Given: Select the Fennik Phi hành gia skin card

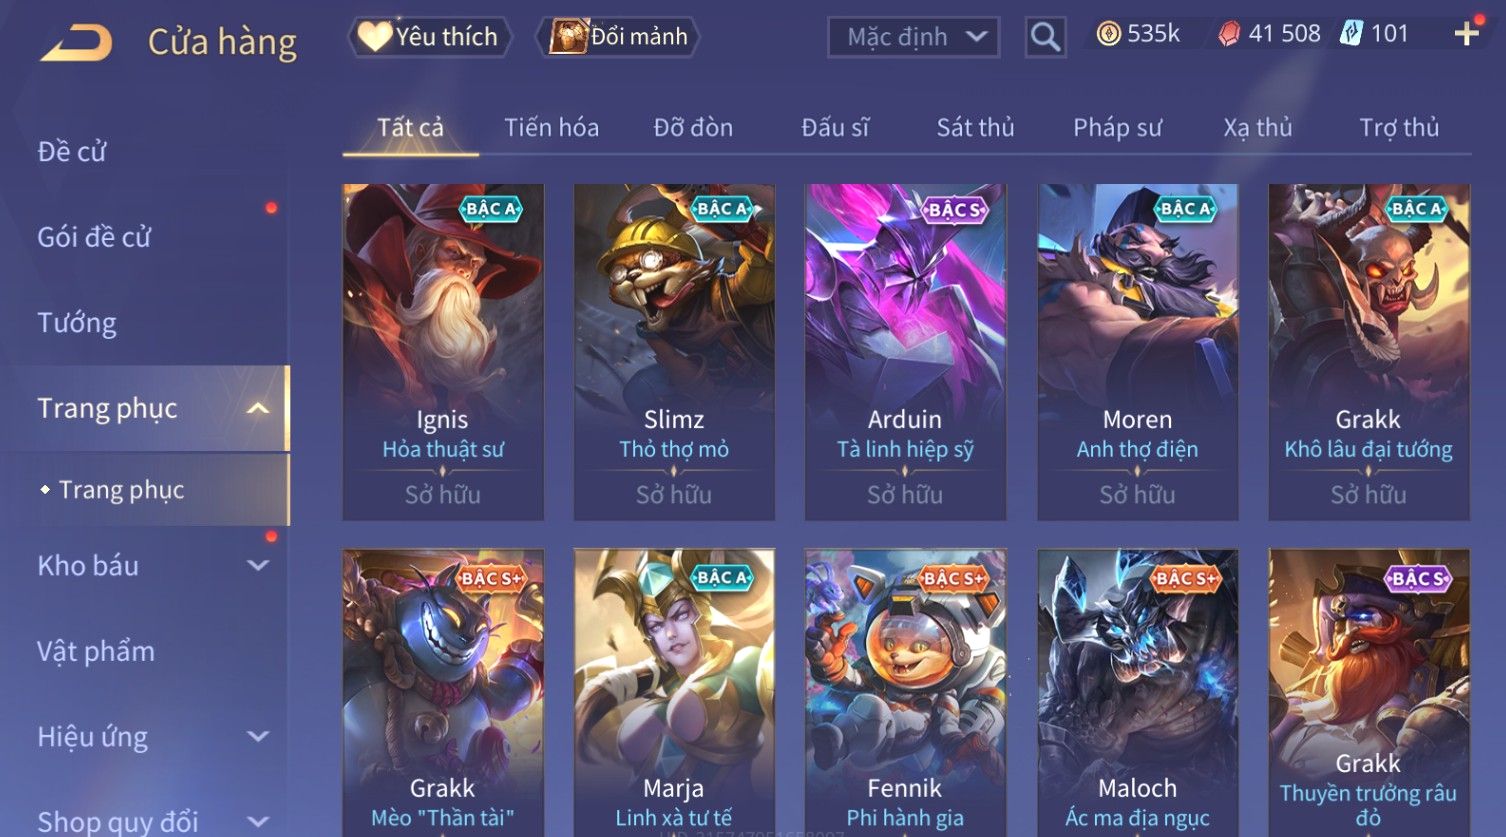Looking at the screenshot, I should [905, 692].
